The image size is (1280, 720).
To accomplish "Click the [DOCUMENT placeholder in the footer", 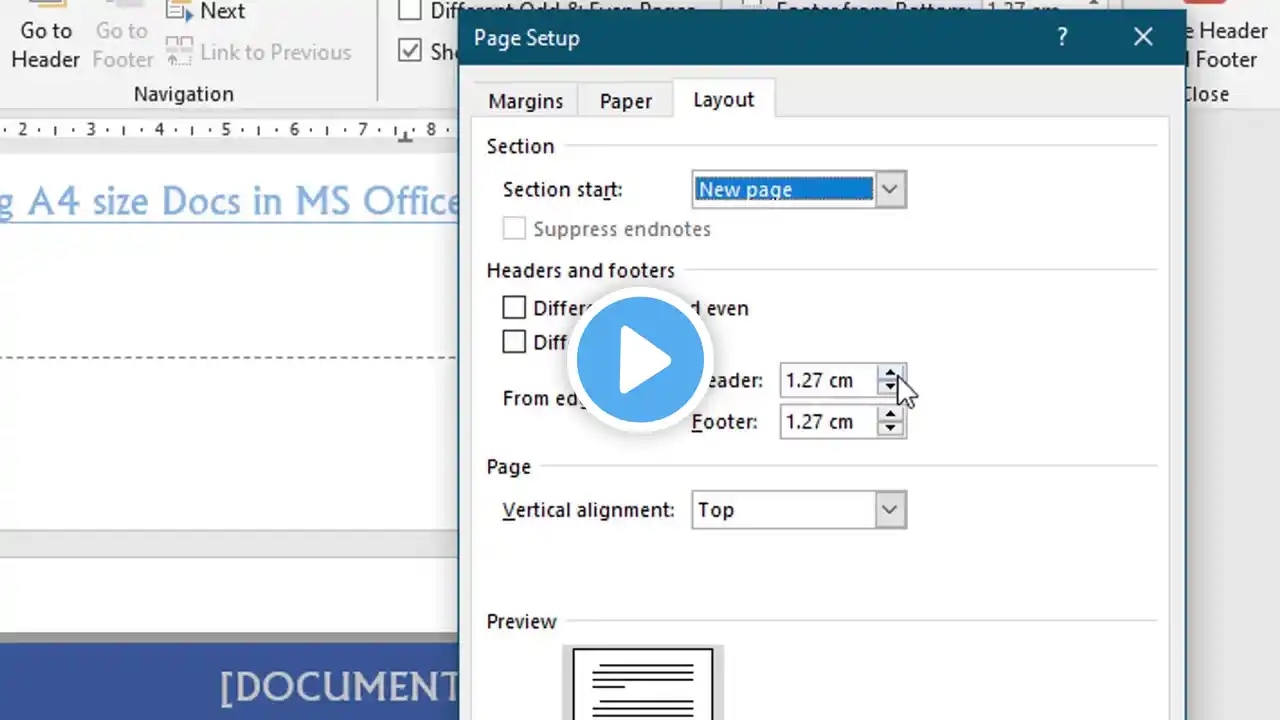I will (339, 687).
